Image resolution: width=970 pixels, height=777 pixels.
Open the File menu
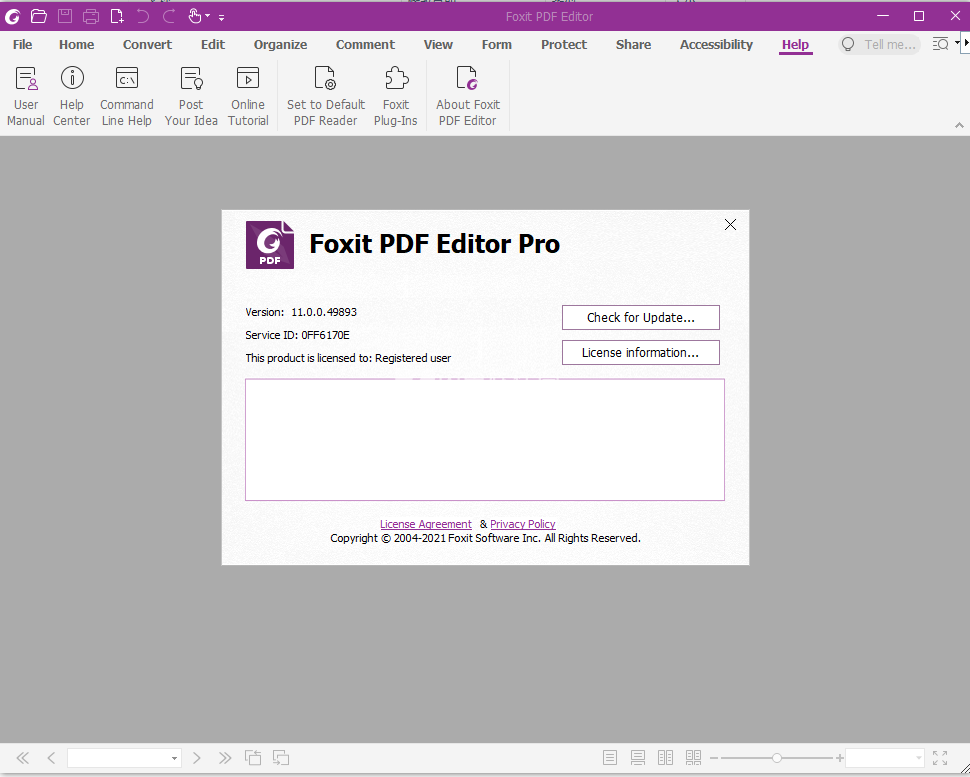point(23,45)
